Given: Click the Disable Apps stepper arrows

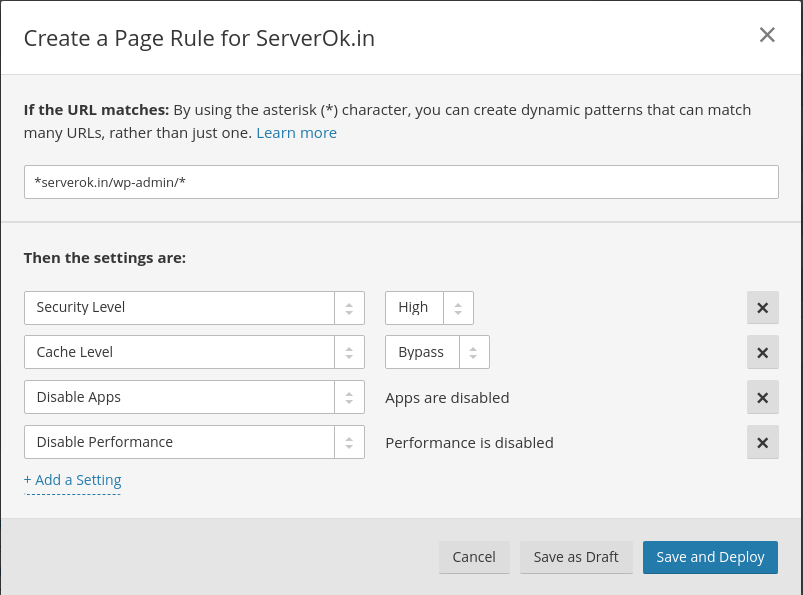Looking at the screenshot, I should tap(349, 397).
